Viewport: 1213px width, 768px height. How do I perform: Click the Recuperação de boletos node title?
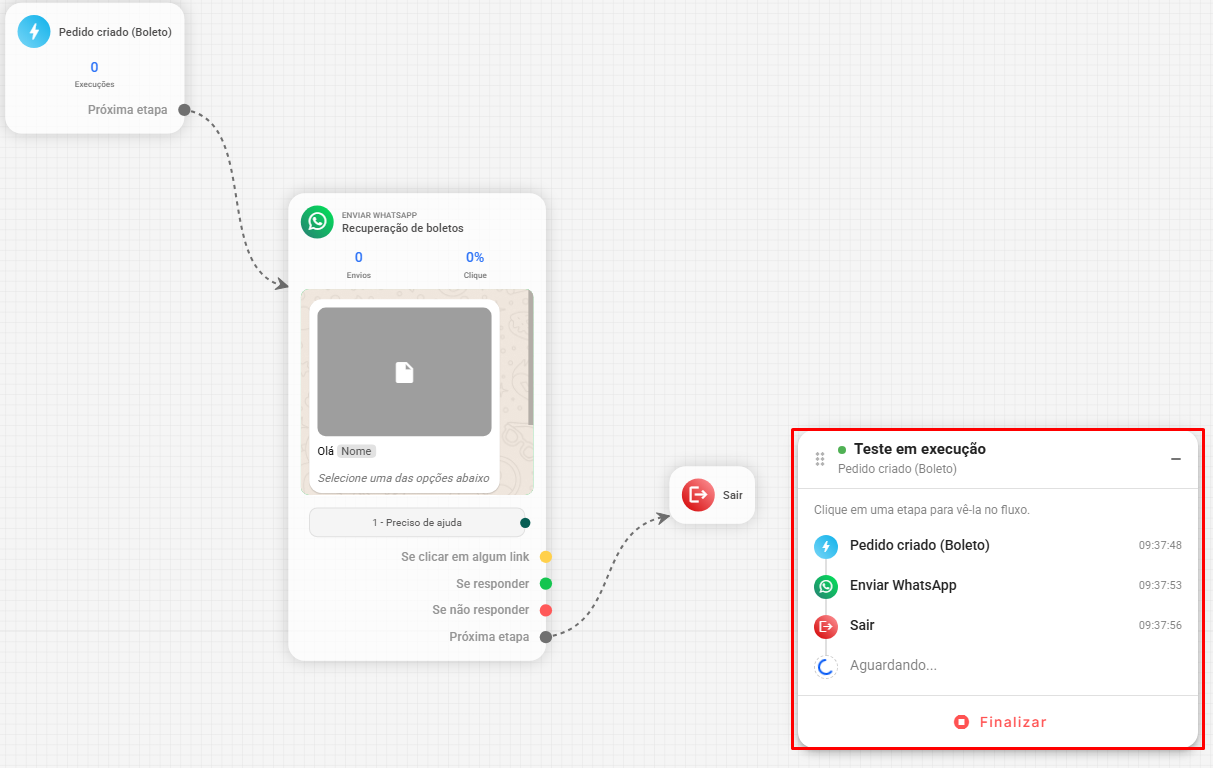coord(403,228)
